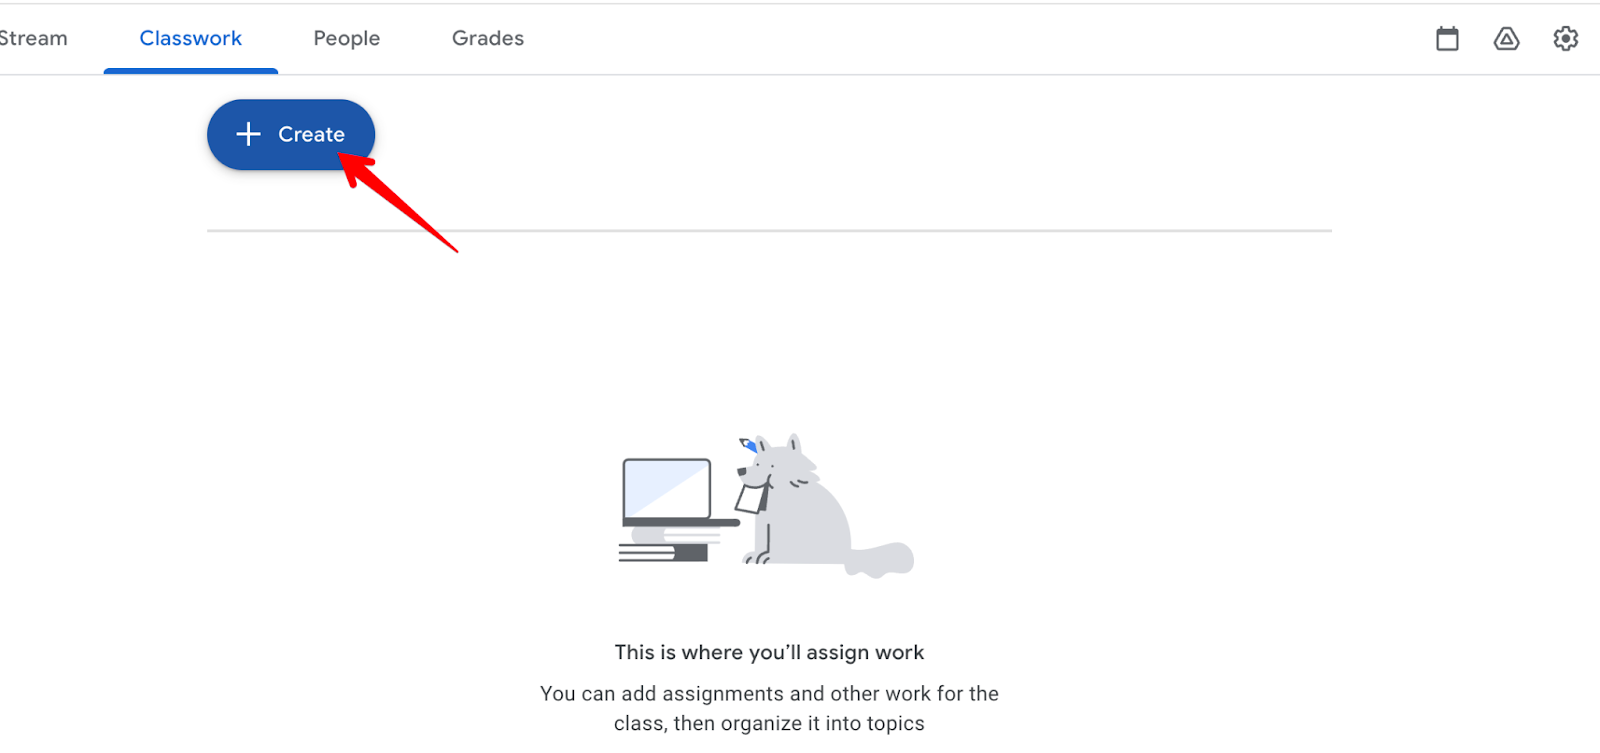Image resolution: width=1600 pixels, height=753 pixels.
Task: Click the paper in the dog's mouth
Action: pyautogui.click(x=751, y=497)
